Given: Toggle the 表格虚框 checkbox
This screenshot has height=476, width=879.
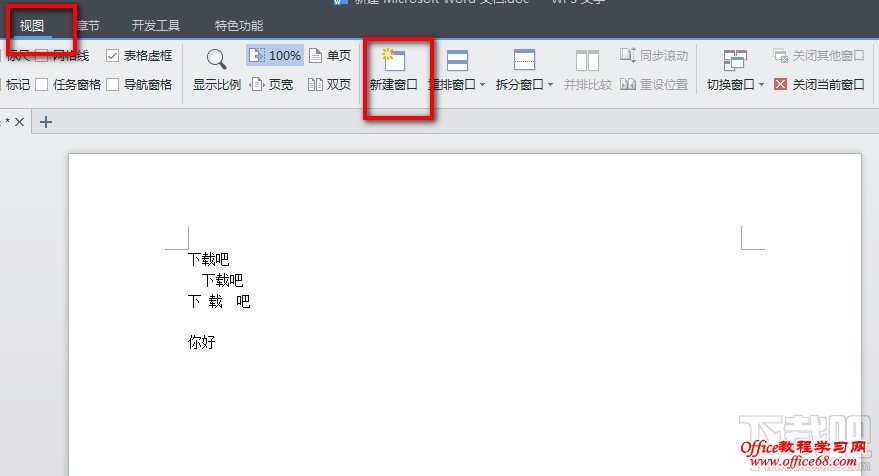Looking at the screenshot, I should tap(113, 56).
